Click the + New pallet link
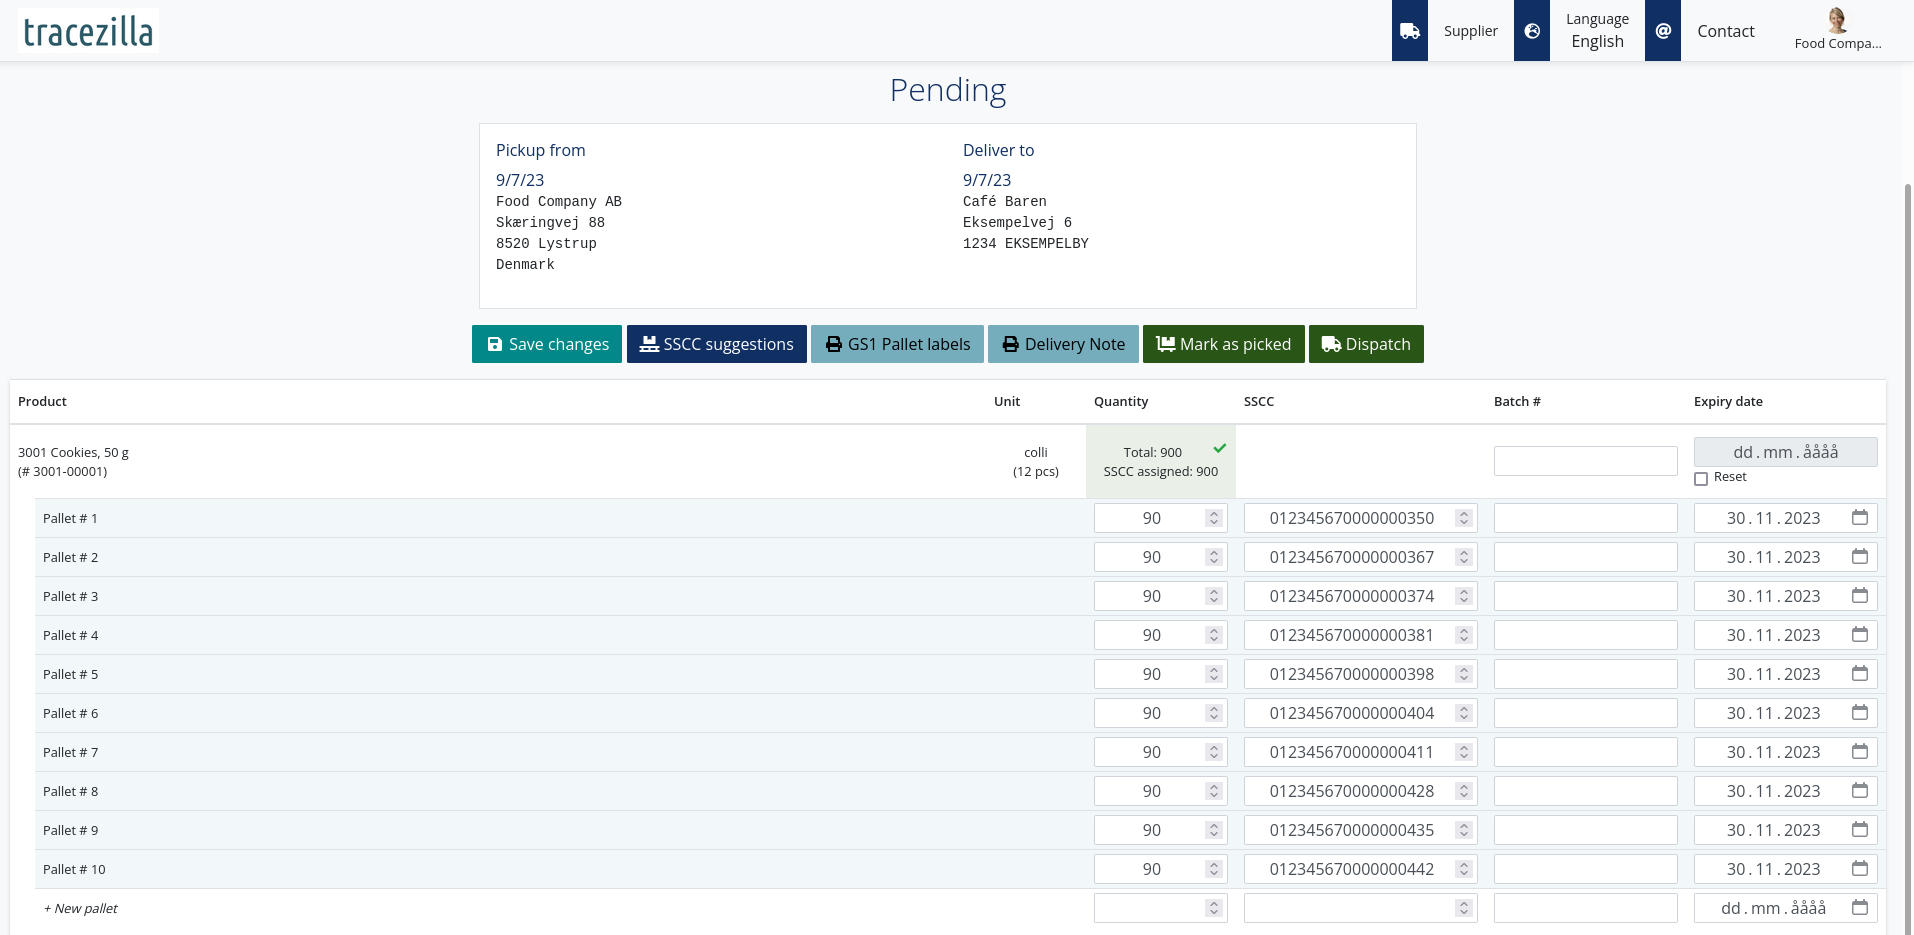The width and height of the screenshot is (1914, 935). click(x=80, y=908)
